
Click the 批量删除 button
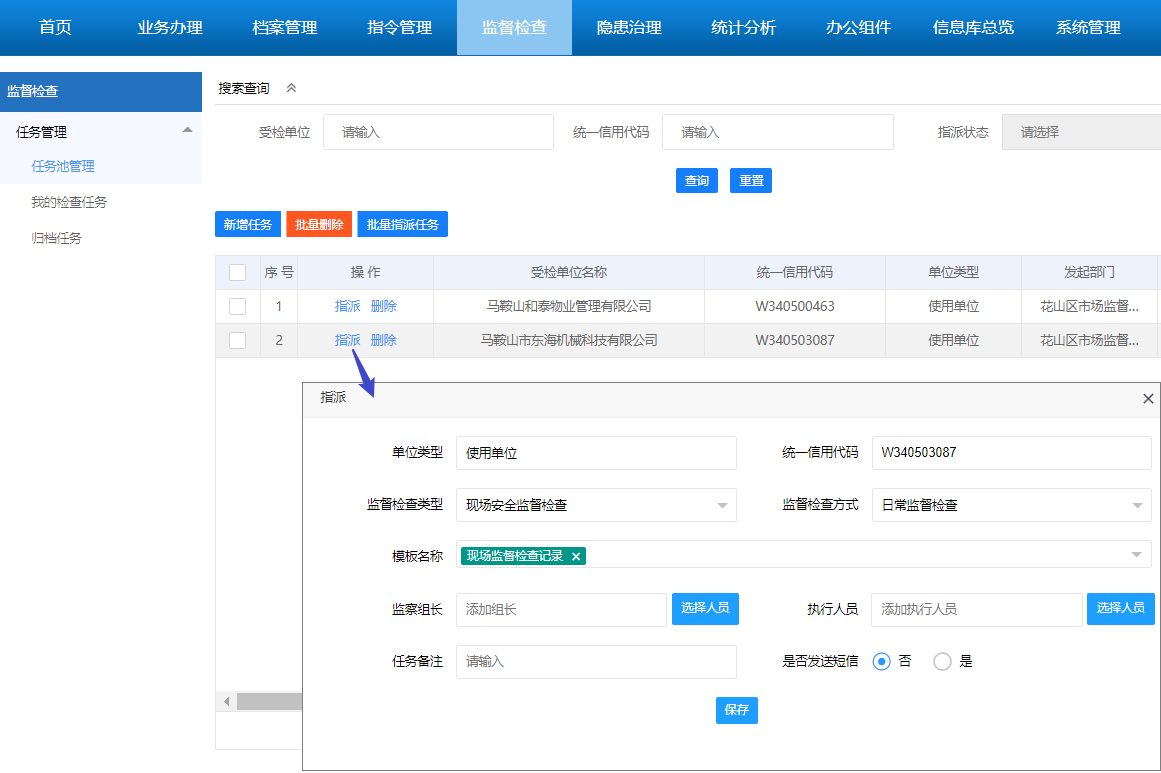click(x=319, y=224)
